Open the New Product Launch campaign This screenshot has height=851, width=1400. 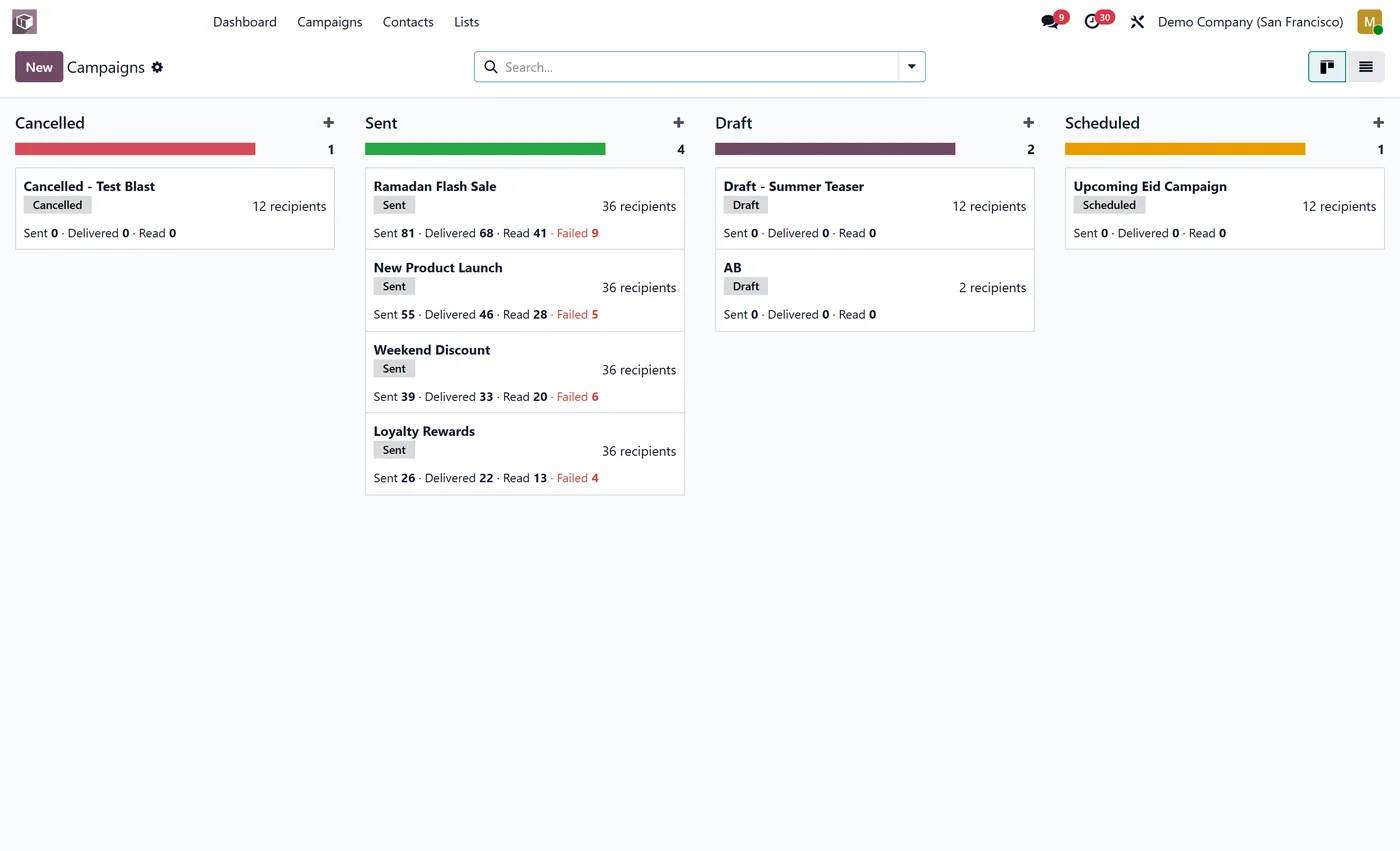525,290
